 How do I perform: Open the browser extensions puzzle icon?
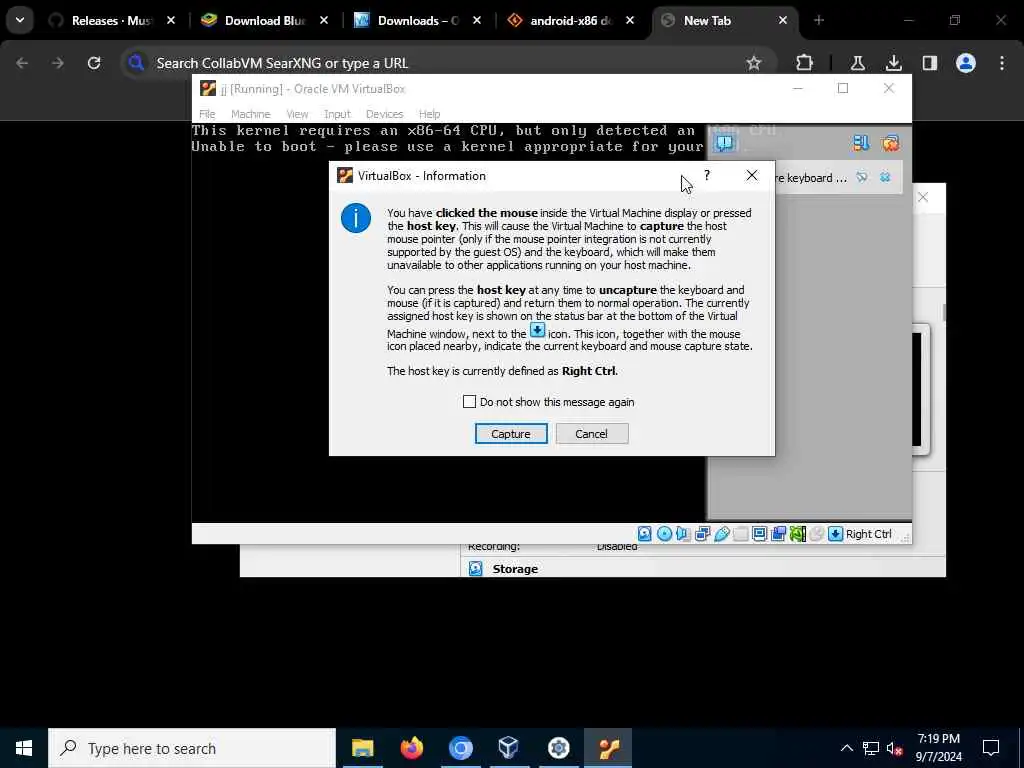805,63
